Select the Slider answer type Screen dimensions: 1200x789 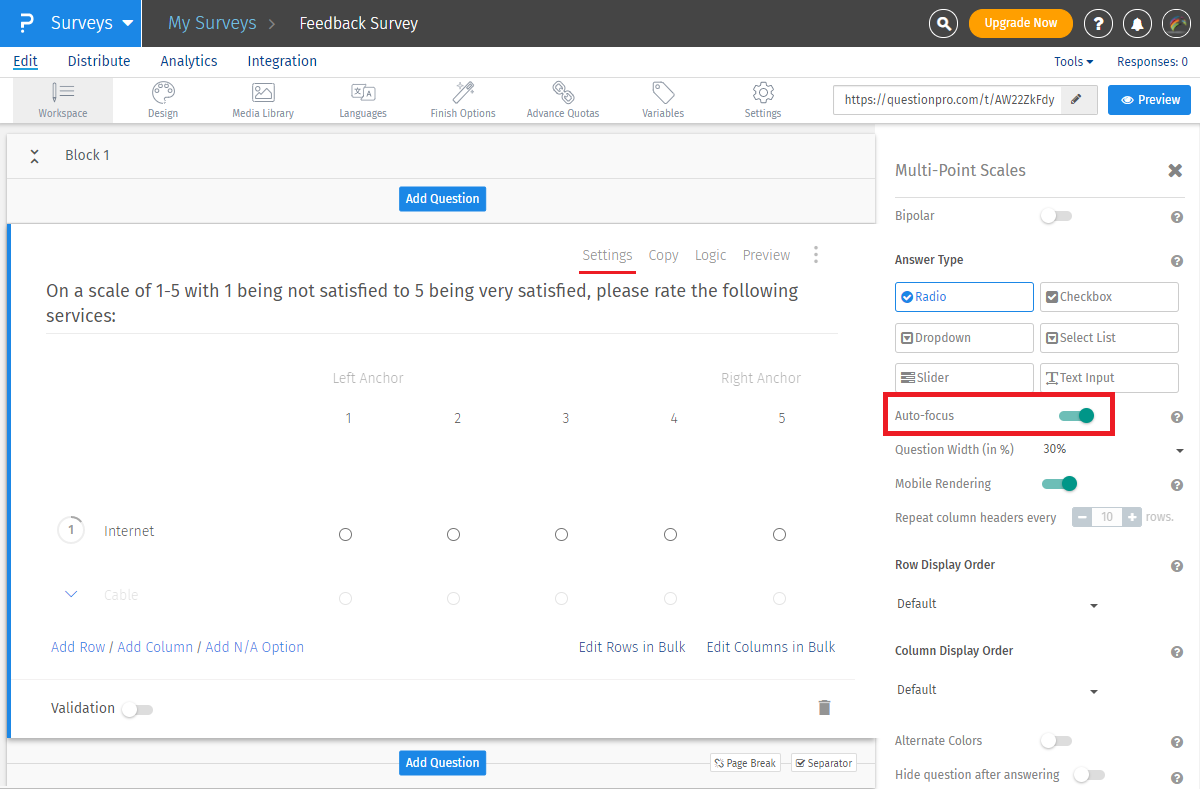click(x=964, y=378)
